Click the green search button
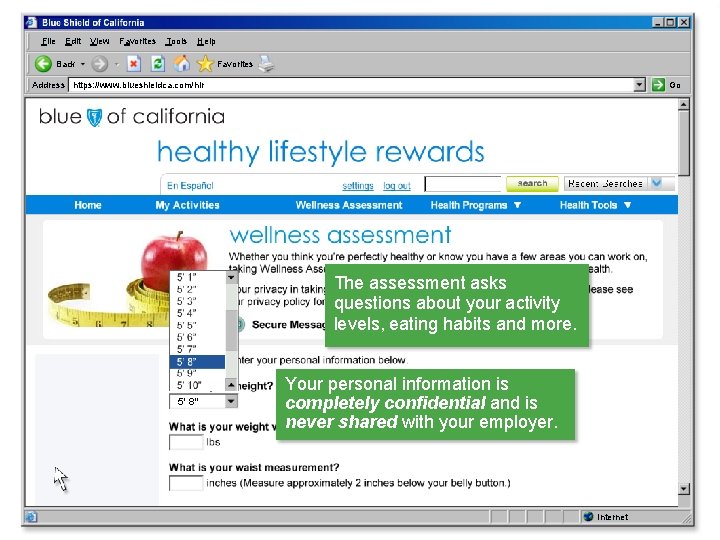Viewport: 720px width, 540px height. (532, 183)
